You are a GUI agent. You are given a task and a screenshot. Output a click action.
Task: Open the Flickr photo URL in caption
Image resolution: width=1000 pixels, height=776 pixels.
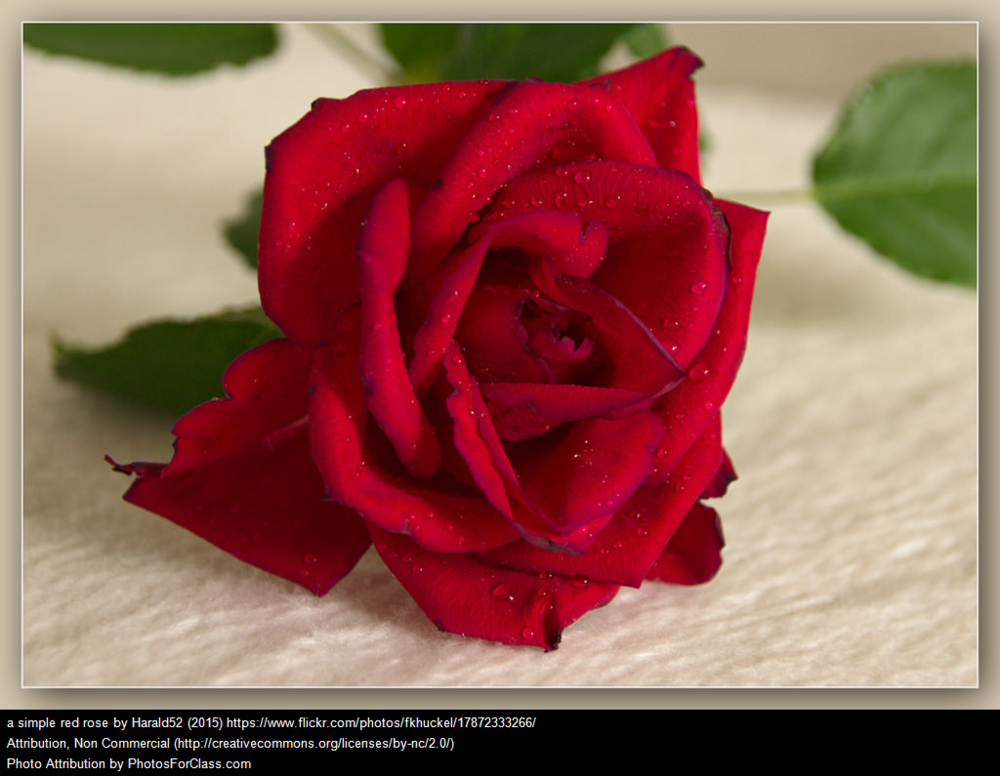pos(380,722)
